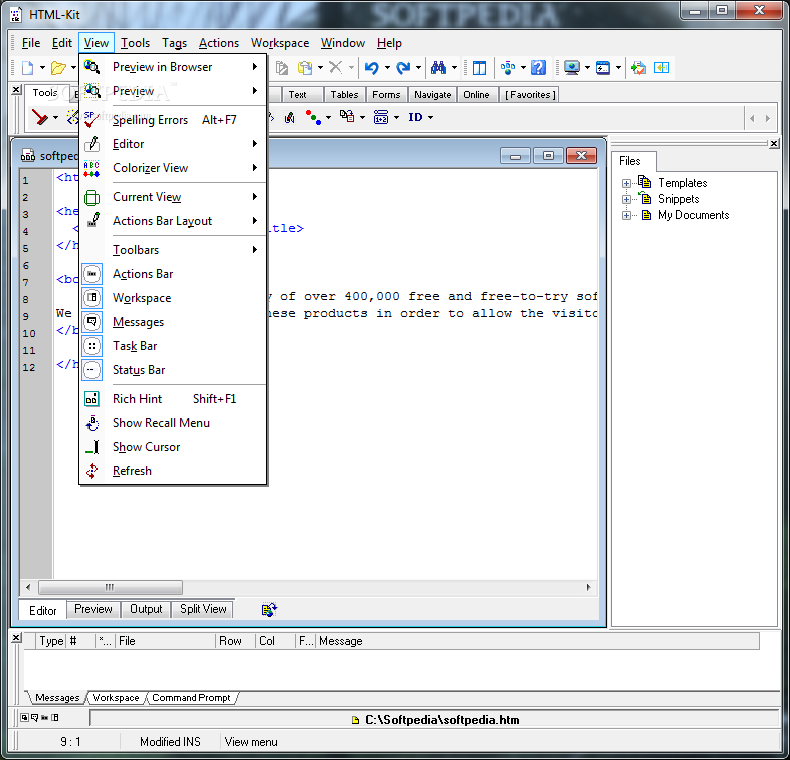Switch to the Navigate actions tab

pyautogui.click(x=432, y=95)
